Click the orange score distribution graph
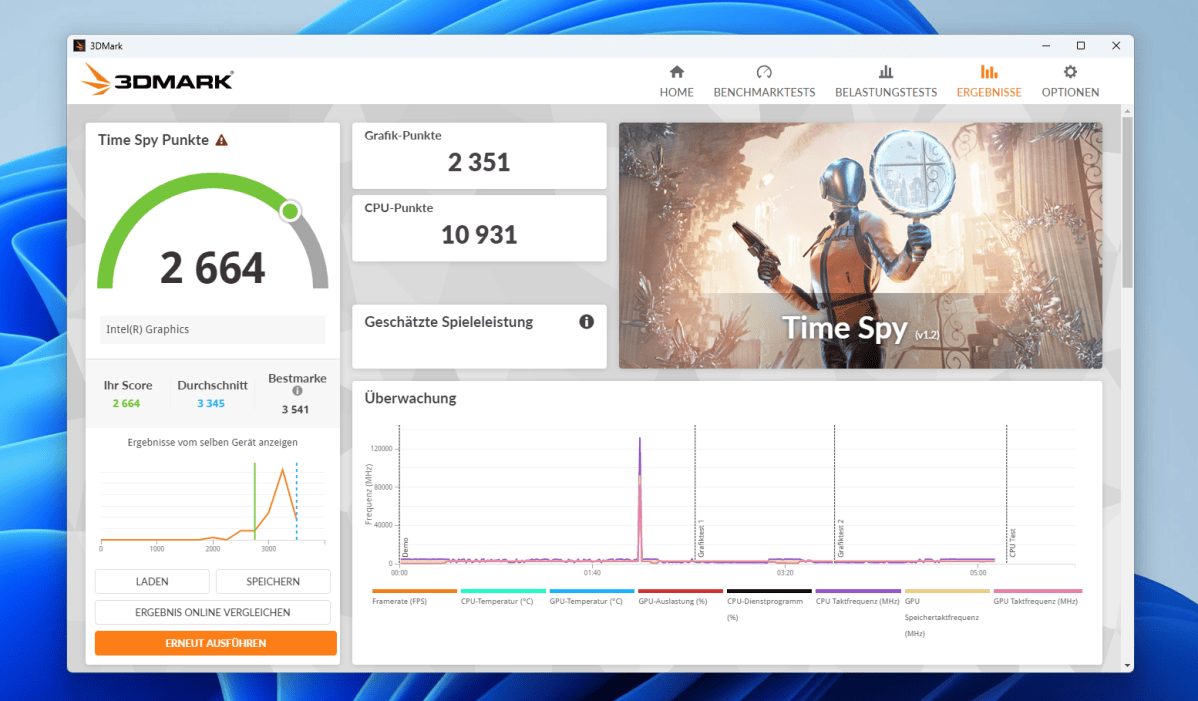 pyautogui.click(x=212, y=506)
